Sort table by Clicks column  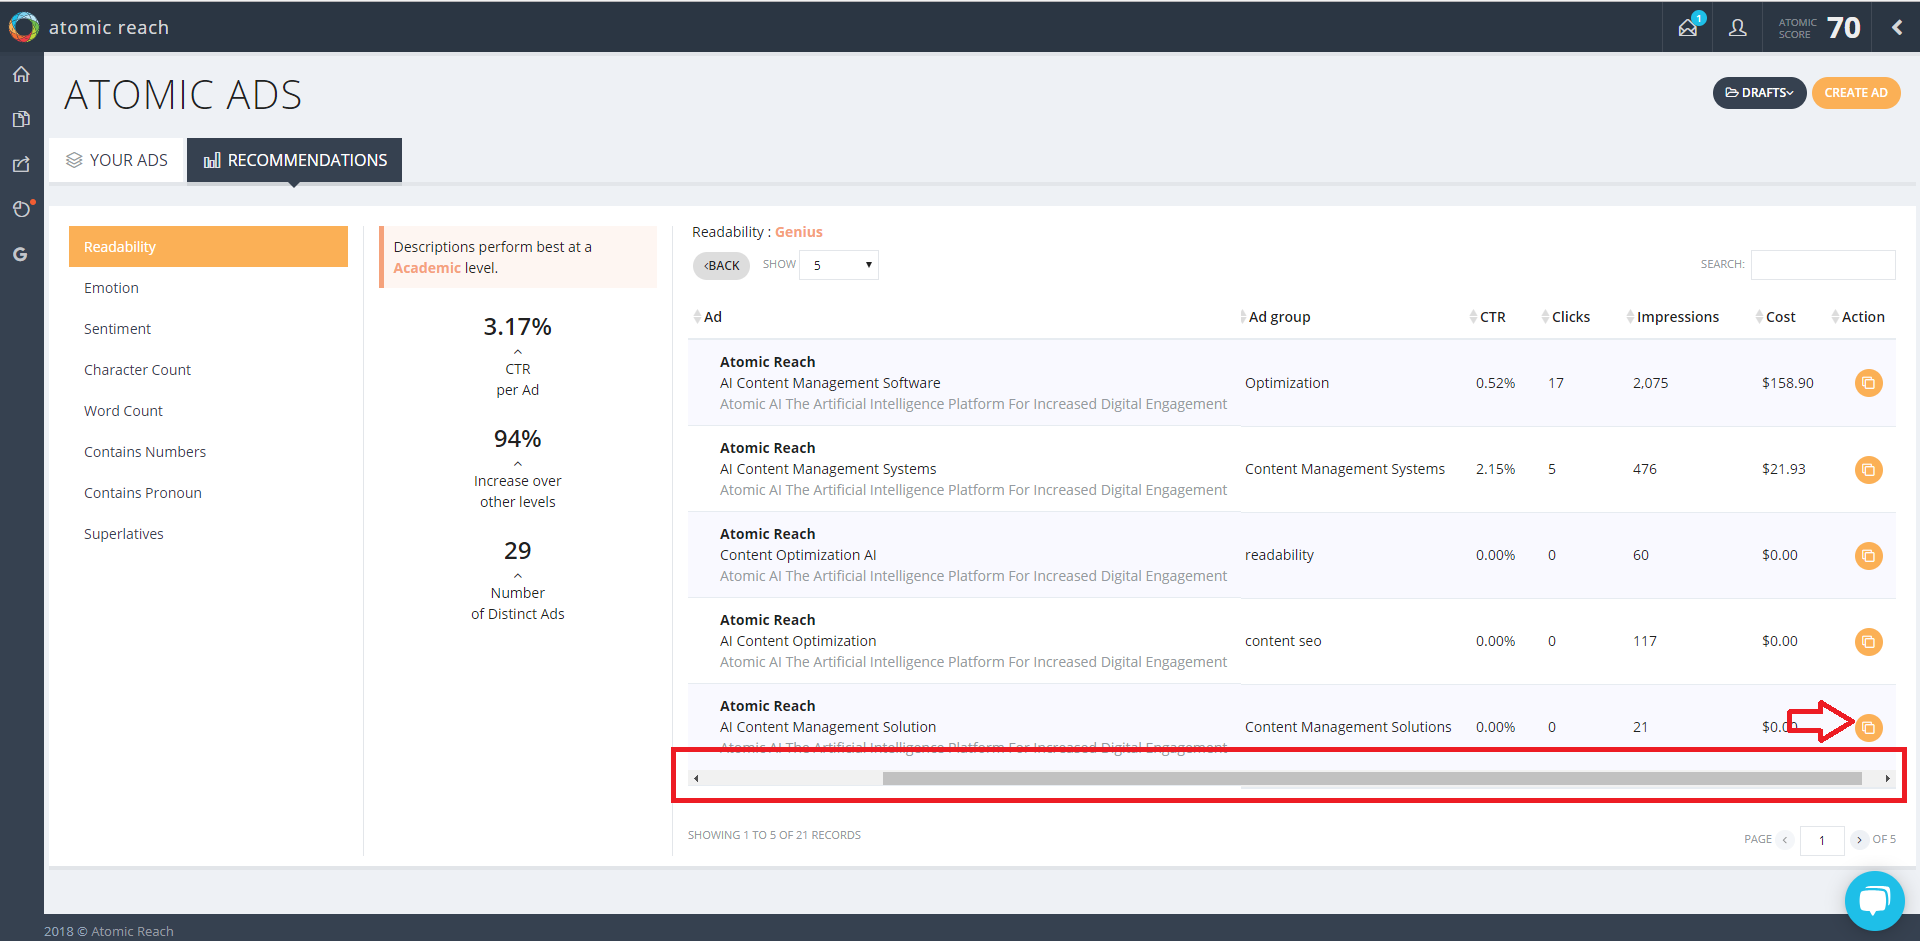coord(1565,317)
